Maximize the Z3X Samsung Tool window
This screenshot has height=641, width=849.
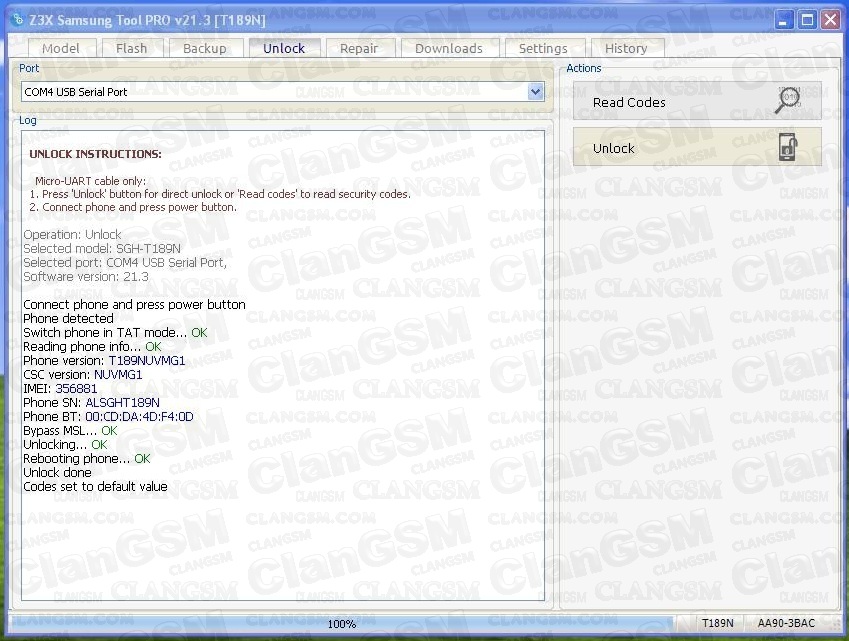[807, 20]
